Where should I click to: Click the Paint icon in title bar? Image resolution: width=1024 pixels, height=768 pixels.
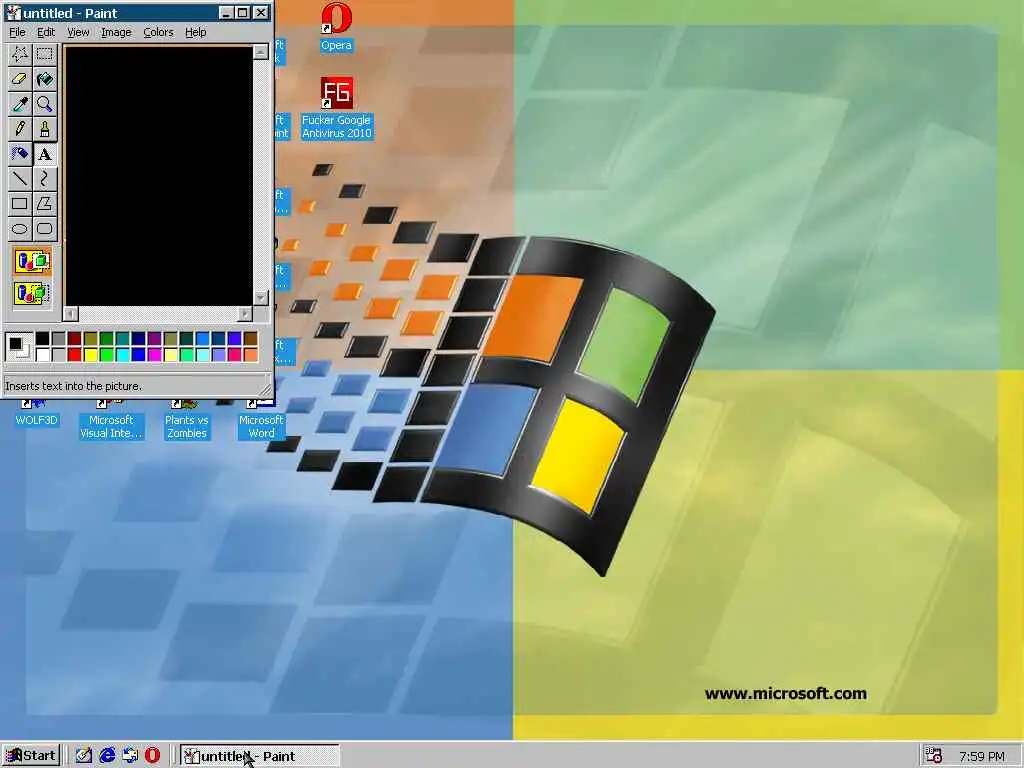click(14, 13)
